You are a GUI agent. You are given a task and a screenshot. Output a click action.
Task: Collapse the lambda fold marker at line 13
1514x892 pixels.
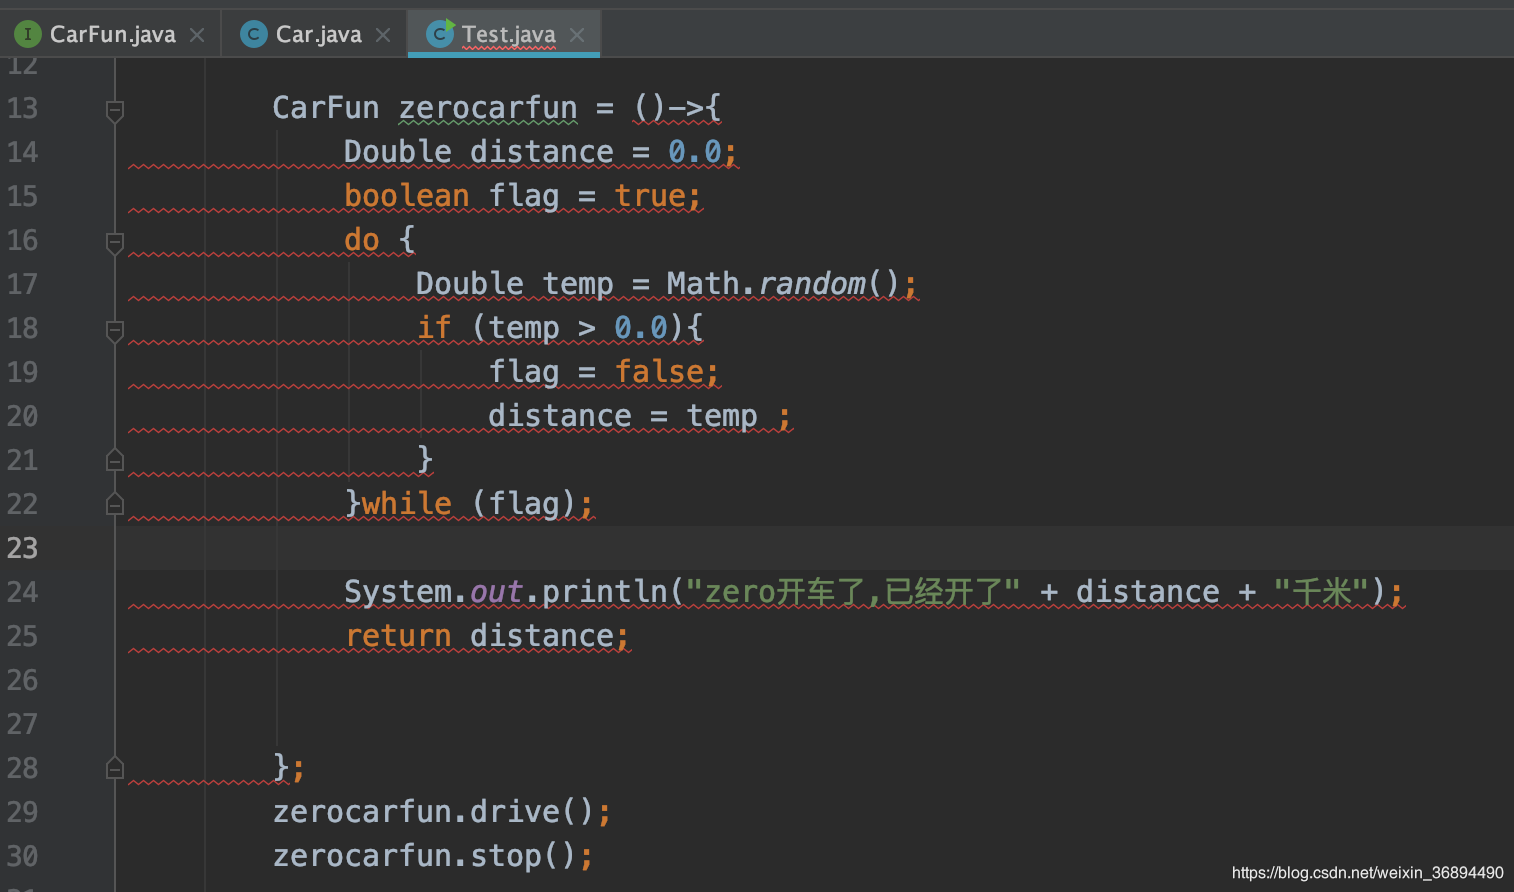pyautogui.click(x=115, y=110)
